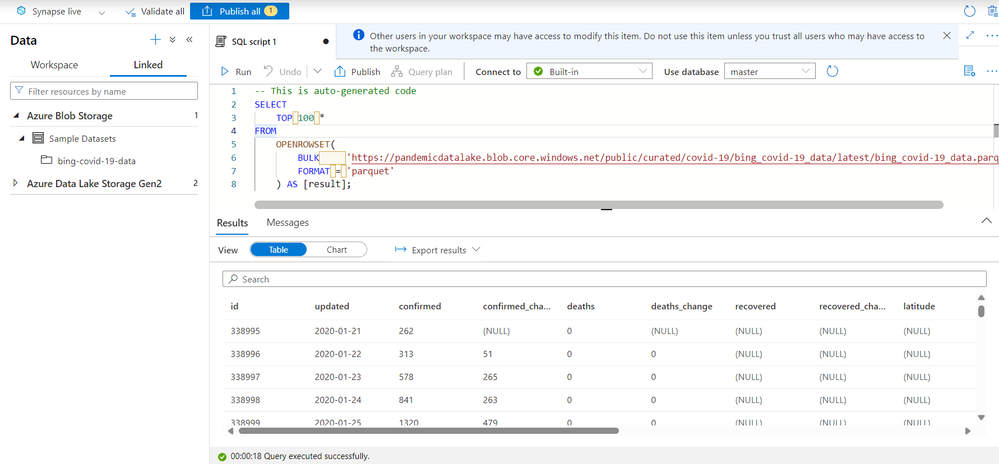Click the Synapse live icon
Image resolution: width=999 pixels, height=464 pixels.
[x=20, y=11]
